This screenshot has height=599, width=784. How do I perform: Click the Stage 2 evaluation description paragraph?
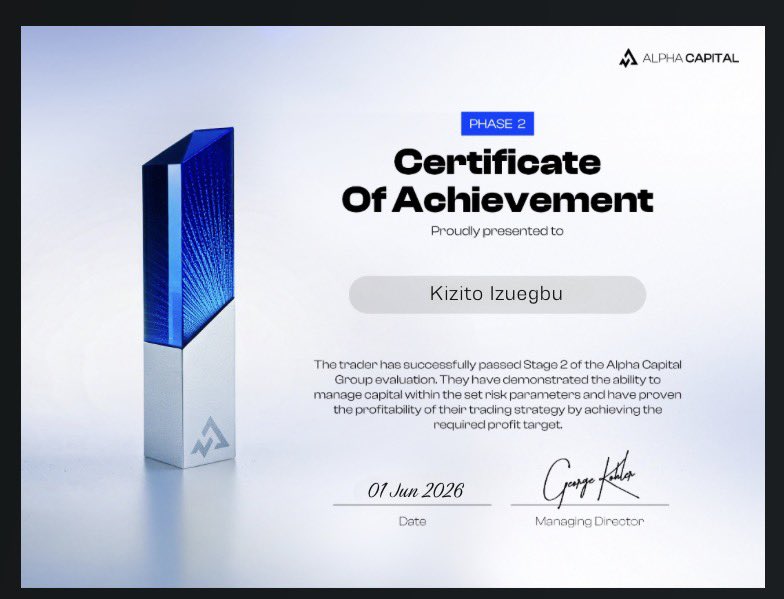click(x=498, y=394)
